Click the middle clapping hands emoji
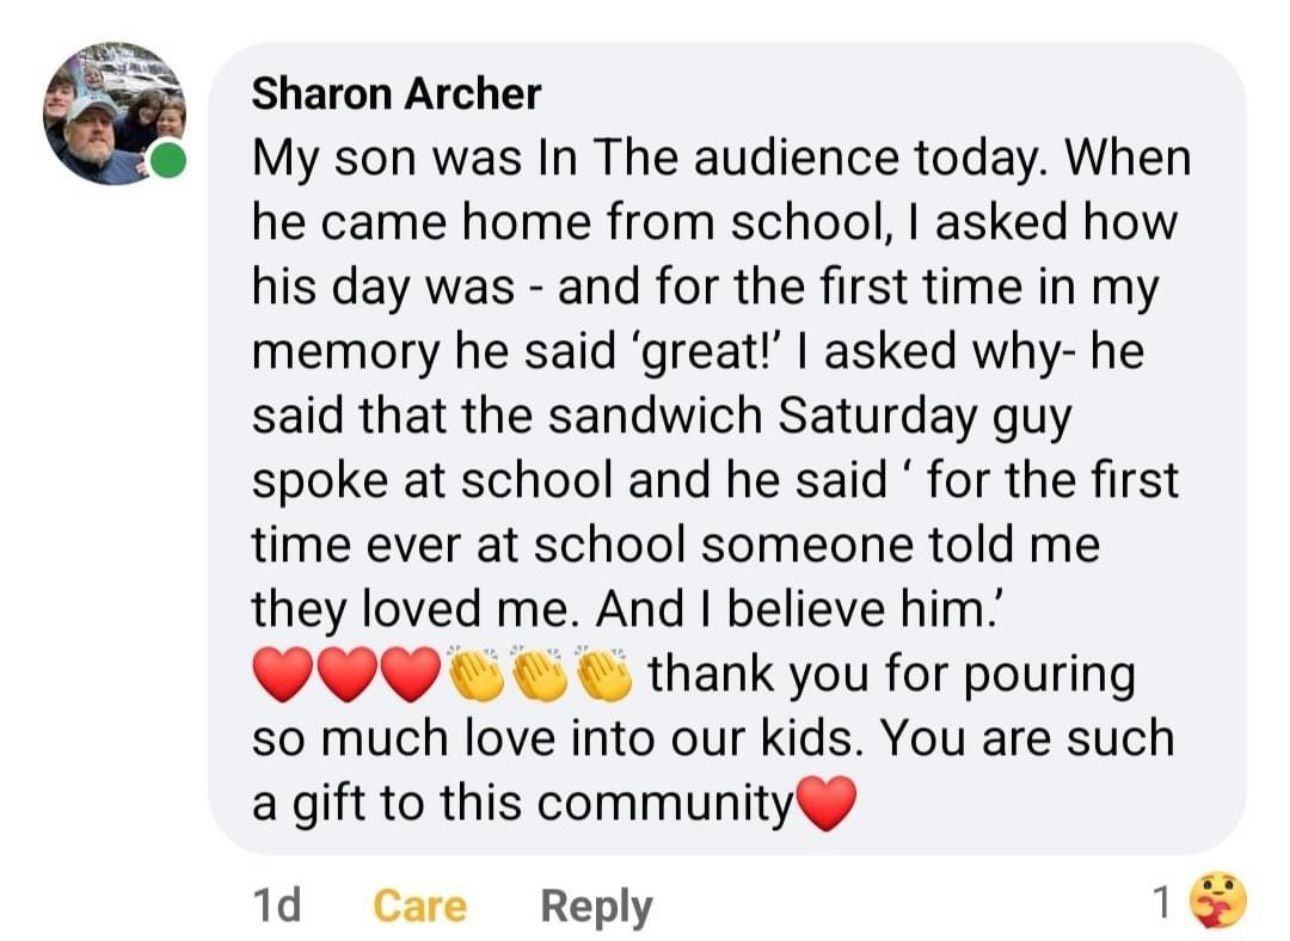 (x=541, y=674)
